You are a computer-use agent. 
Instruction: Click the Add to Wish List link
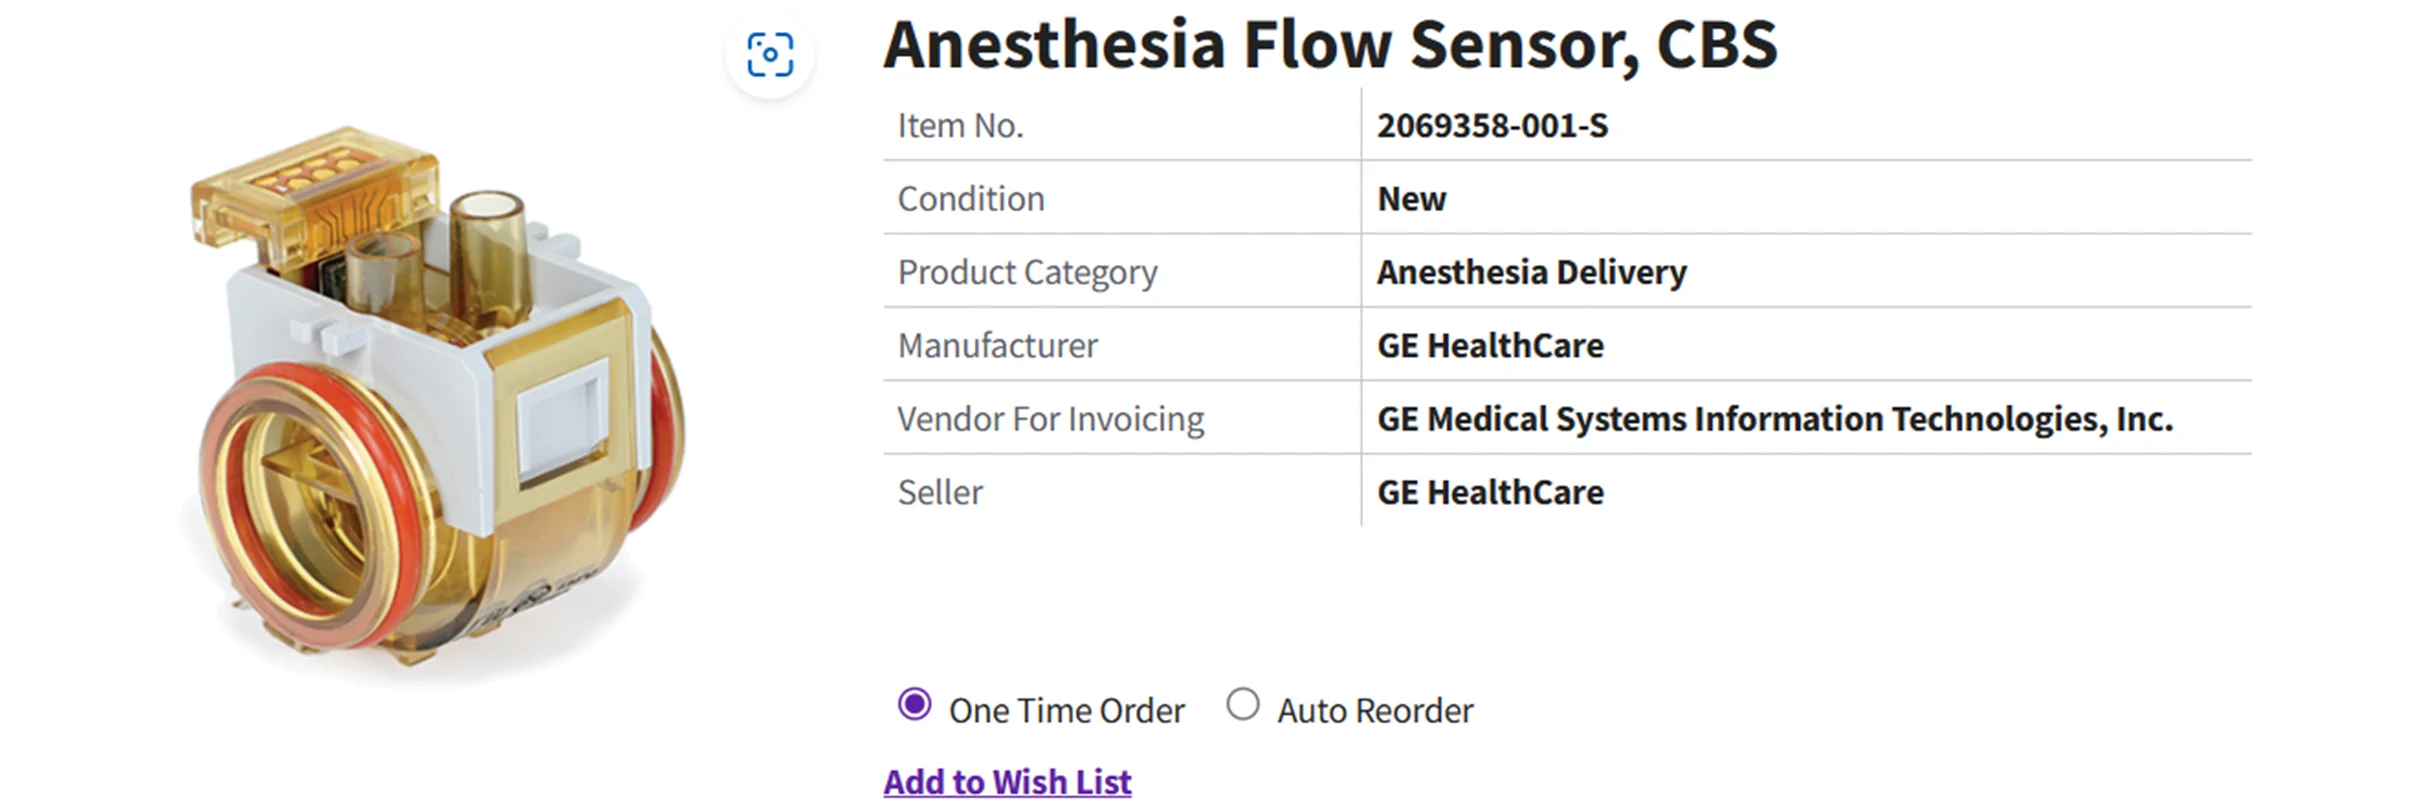pos(1007,781)
